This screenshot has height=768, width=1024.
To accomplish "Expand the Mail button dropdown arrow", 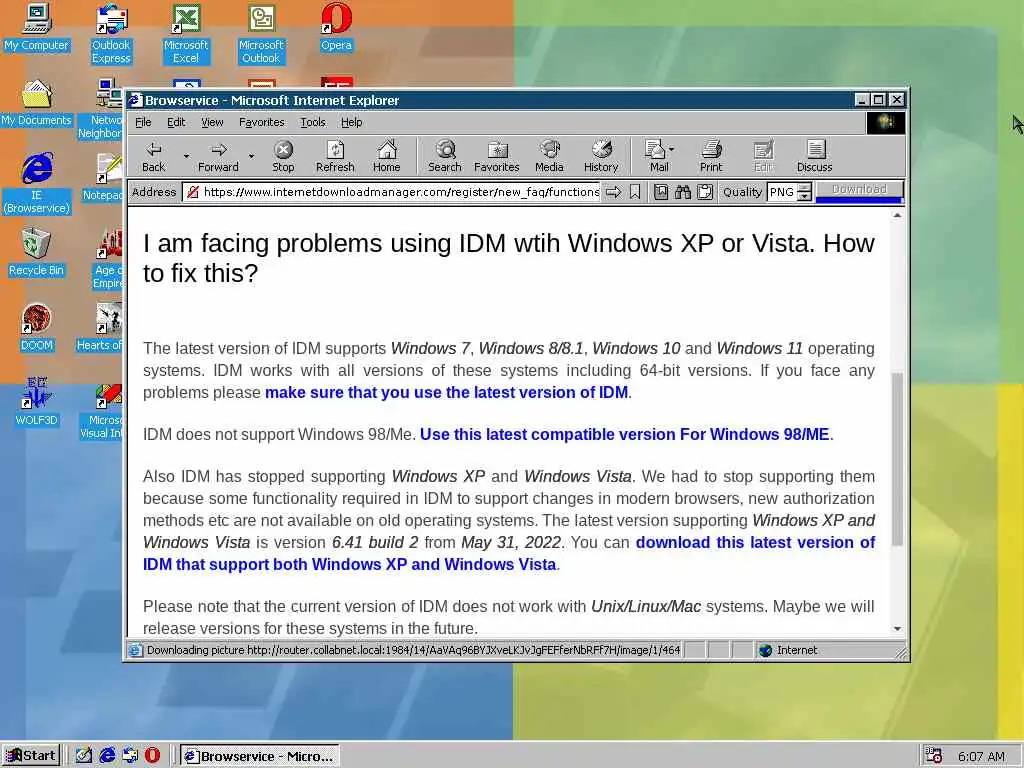I will click(672, 150).
